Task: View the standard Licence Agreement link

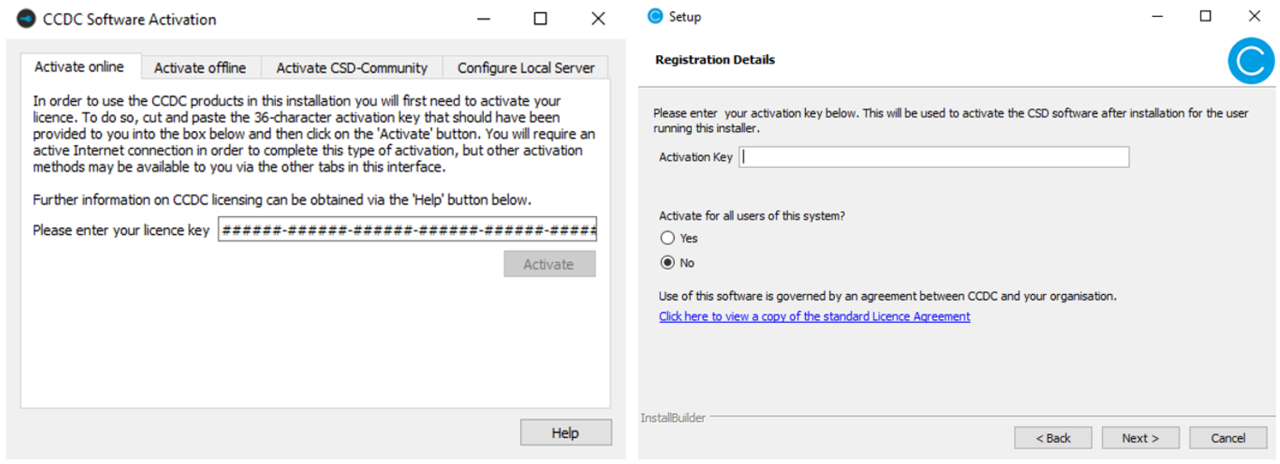Action: [x=814, y=317]
